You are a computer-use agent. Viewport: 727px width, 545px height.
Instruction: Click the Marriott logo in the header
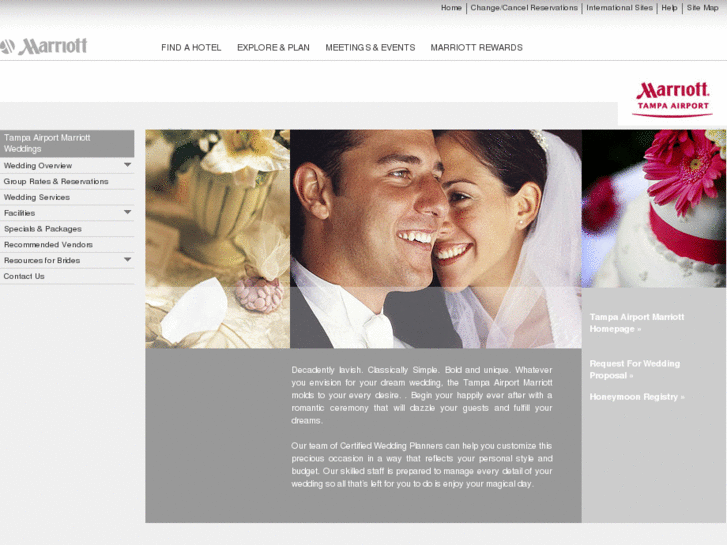point(44,46)
